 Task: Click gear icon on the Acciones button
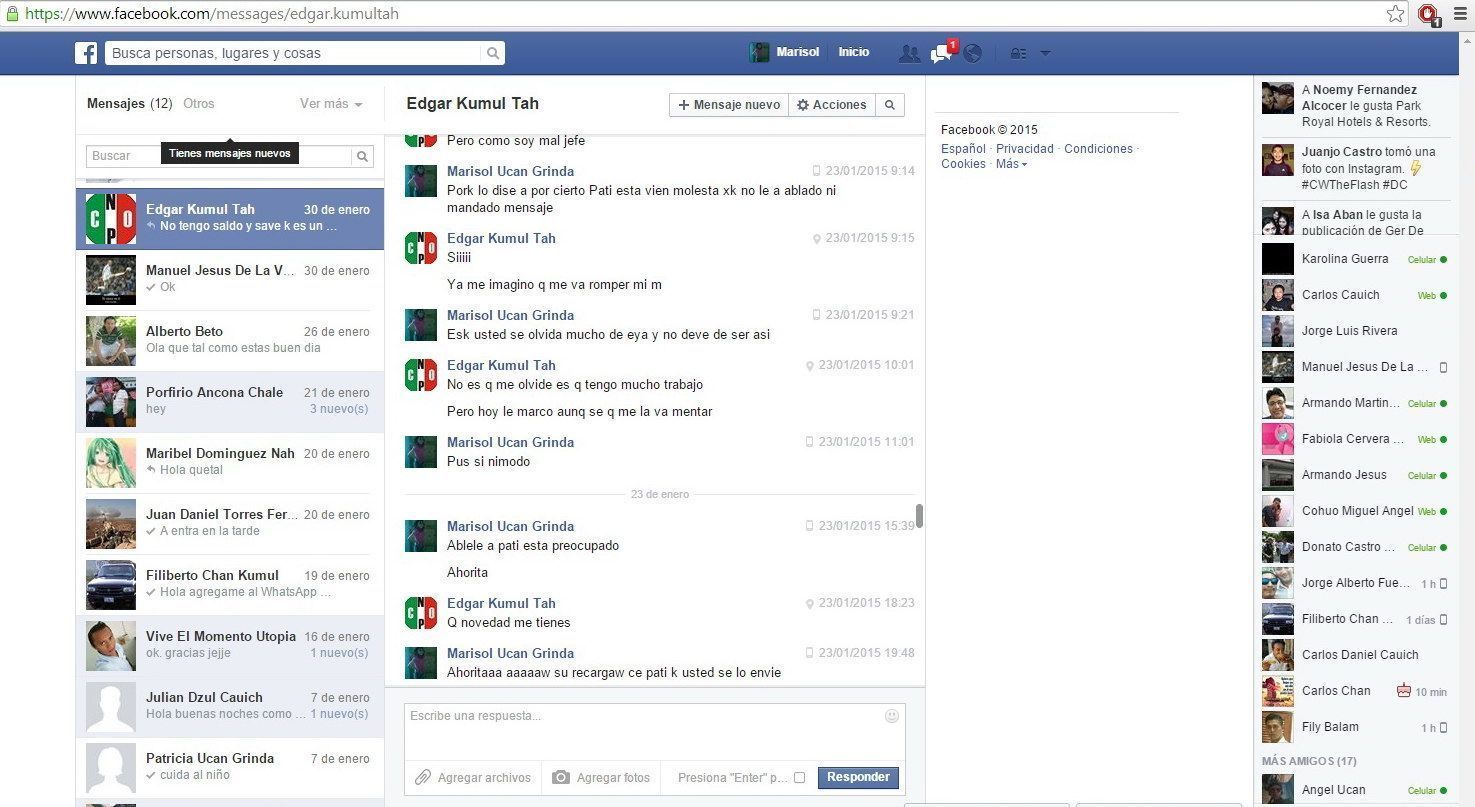coord(802,105)
